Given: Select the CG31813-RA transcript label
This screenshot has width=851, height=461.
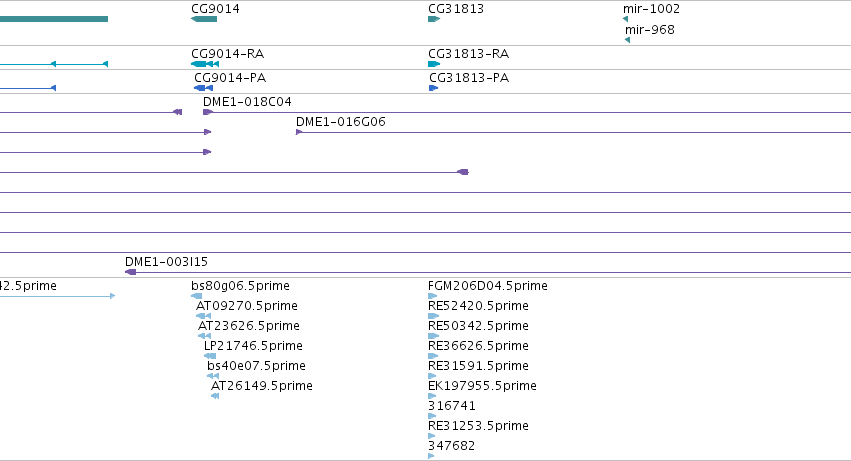Looking at the screenshot, I should [468, 54].
